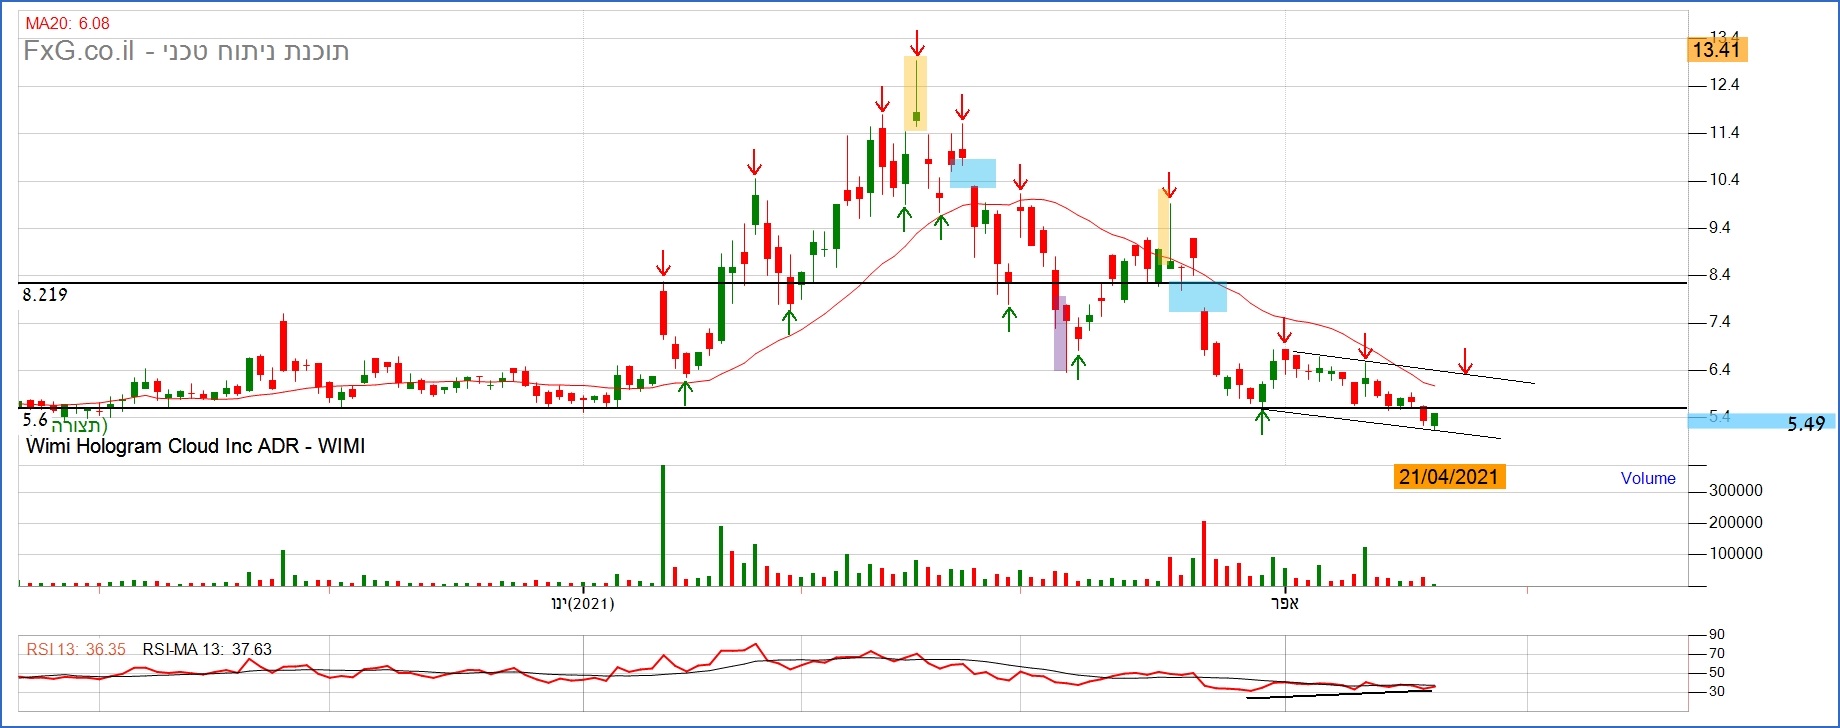Click the 100000 volume axis value
The height and width of the screenshot is (728, 1840).
tap(1736, 553)
